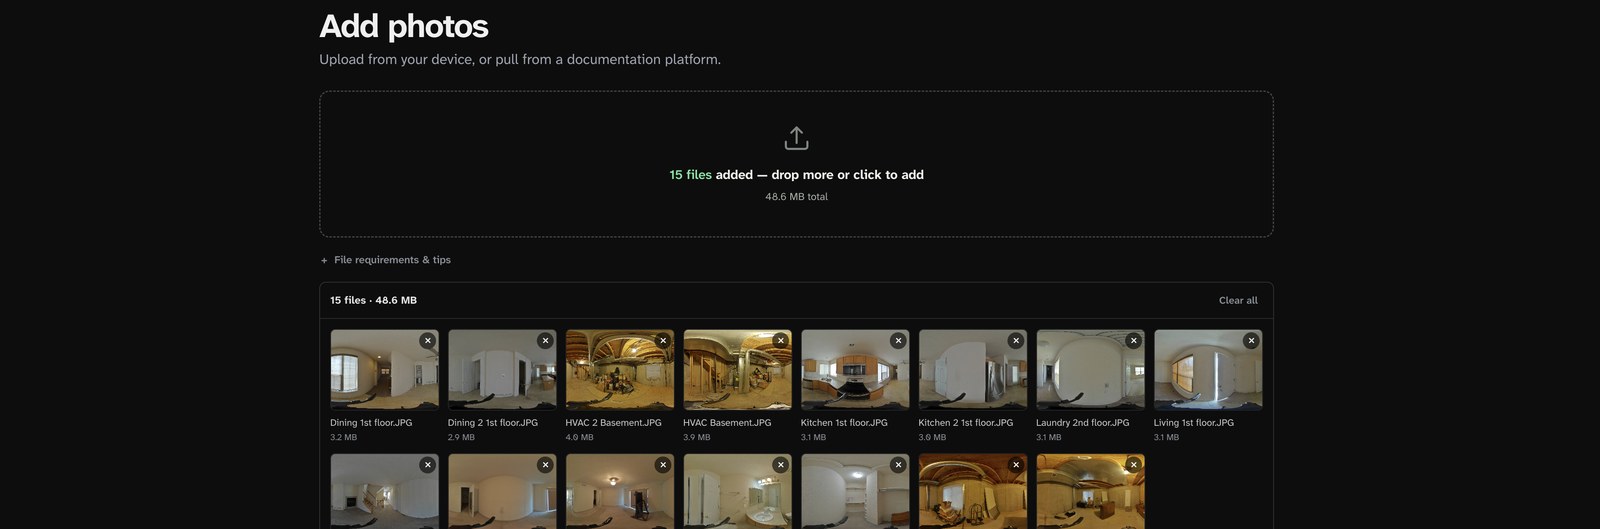Select file name 'Kitchen 2 1st floor.JPG'
The height and width of the screenshot is (529, 1600).
click(x=966, y=423)
